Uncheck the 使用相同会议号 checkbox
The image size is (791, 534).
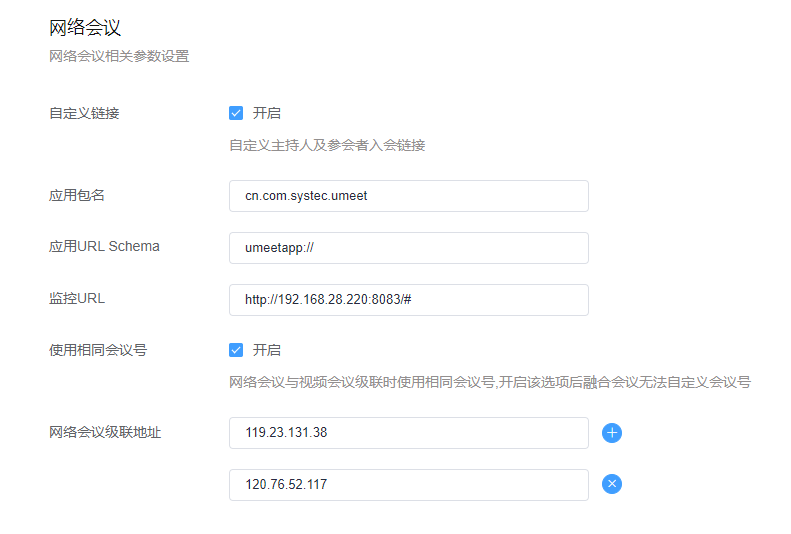[x=236, y=350]
